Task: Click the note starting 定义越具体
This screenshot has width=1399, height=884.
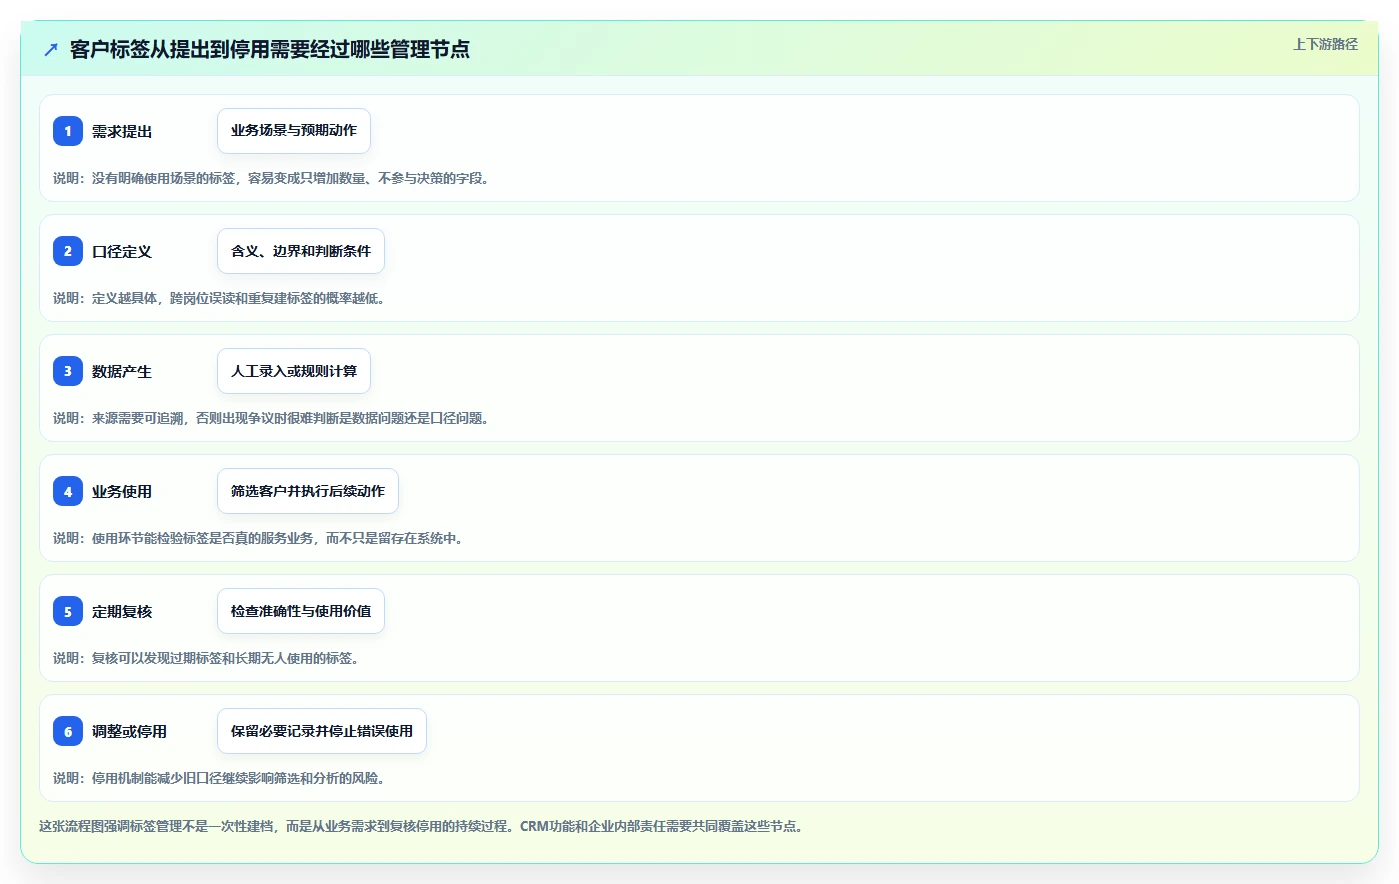Action: pyautogui.click(x=219, y=298)
